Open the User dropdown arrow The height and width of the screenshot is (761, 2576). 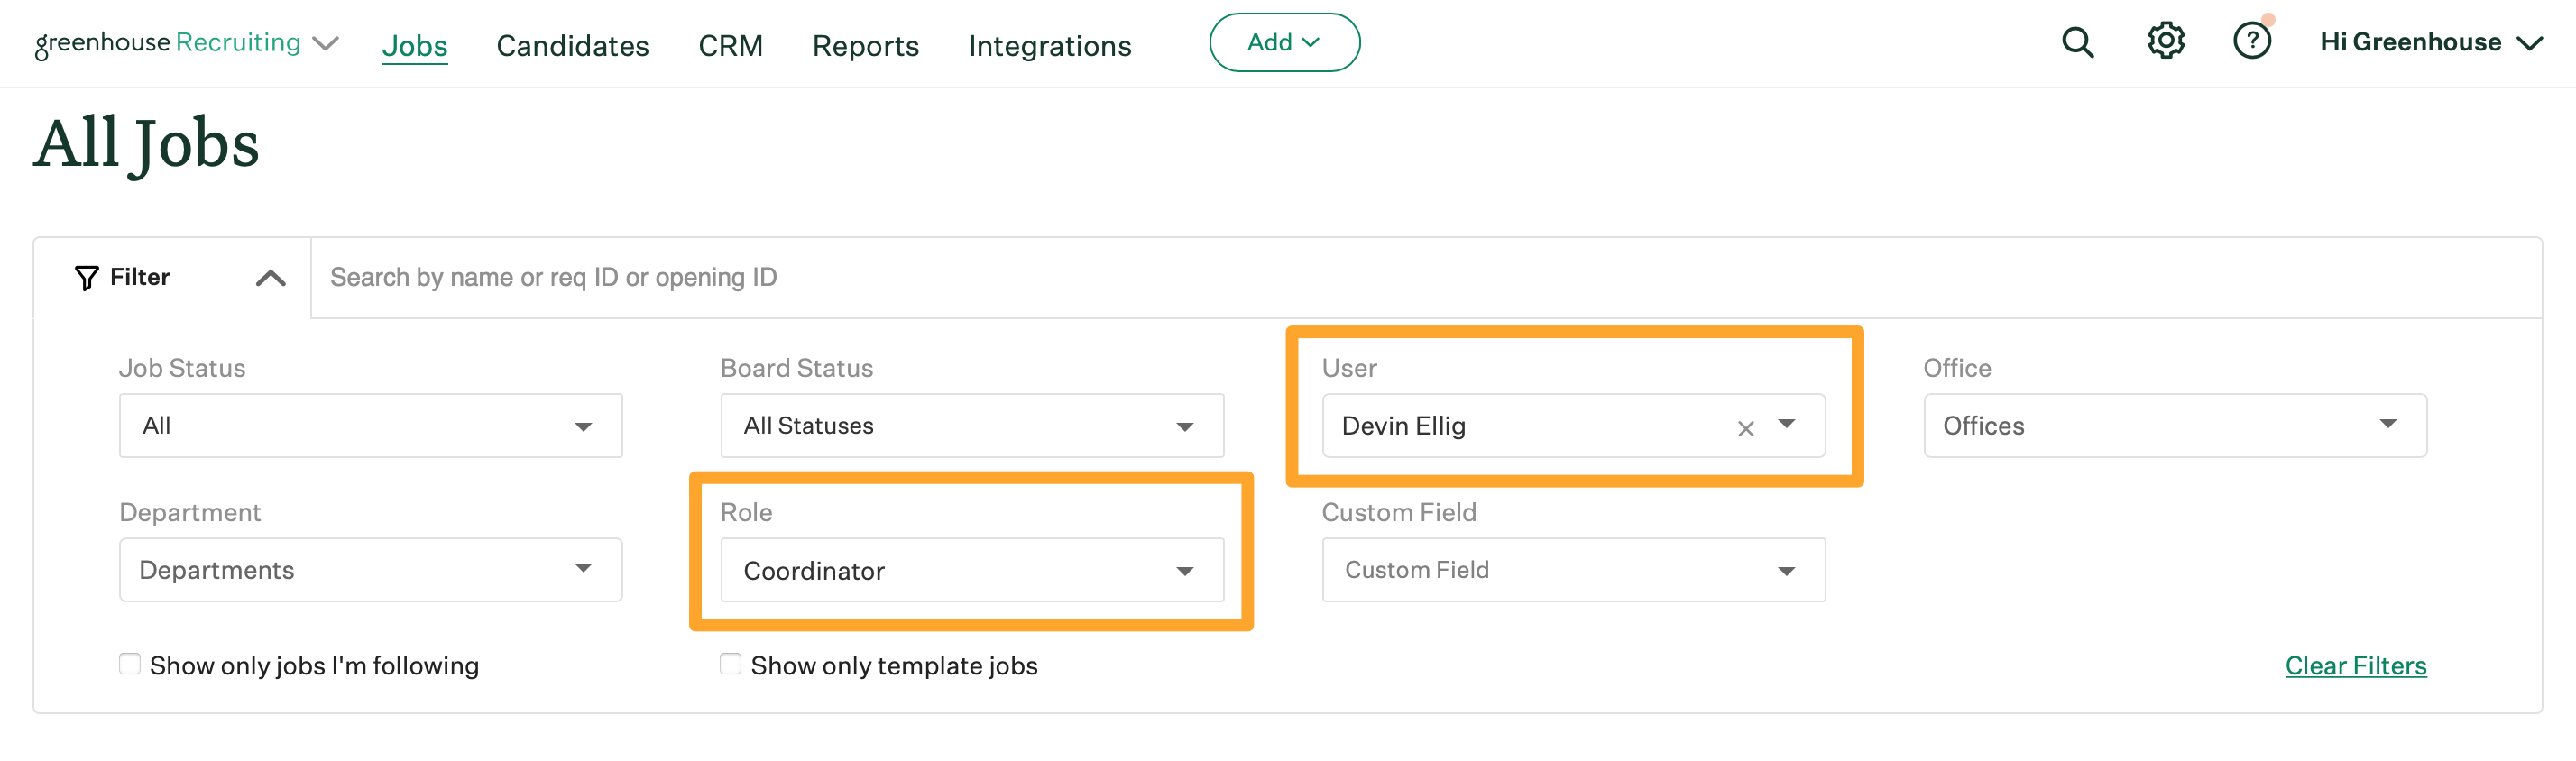tap(1786, 424)
